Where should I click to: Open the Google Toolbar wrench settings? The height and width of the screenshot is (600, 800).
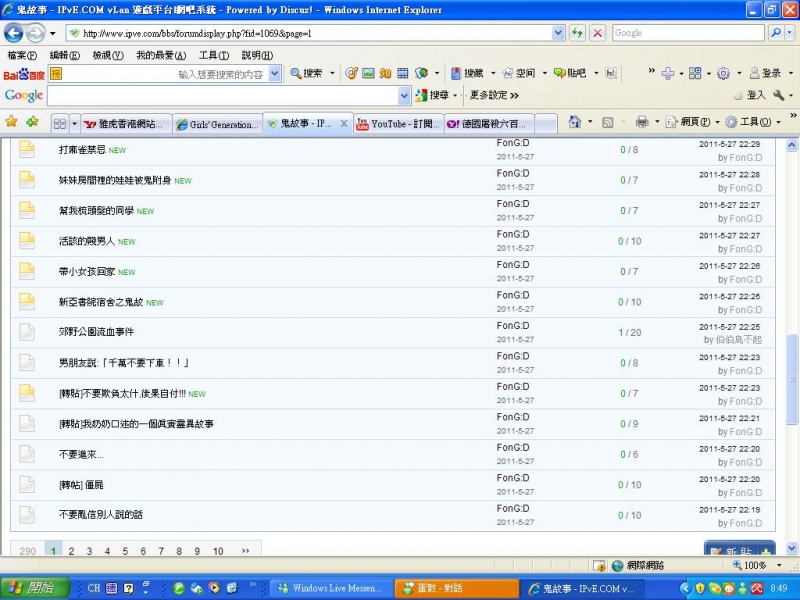click(x=778, y=95)
